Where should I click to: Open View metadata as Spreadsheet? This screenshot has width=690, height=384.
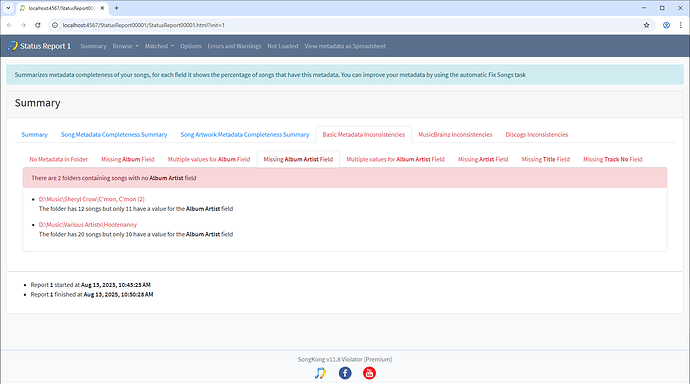[345, 46]
